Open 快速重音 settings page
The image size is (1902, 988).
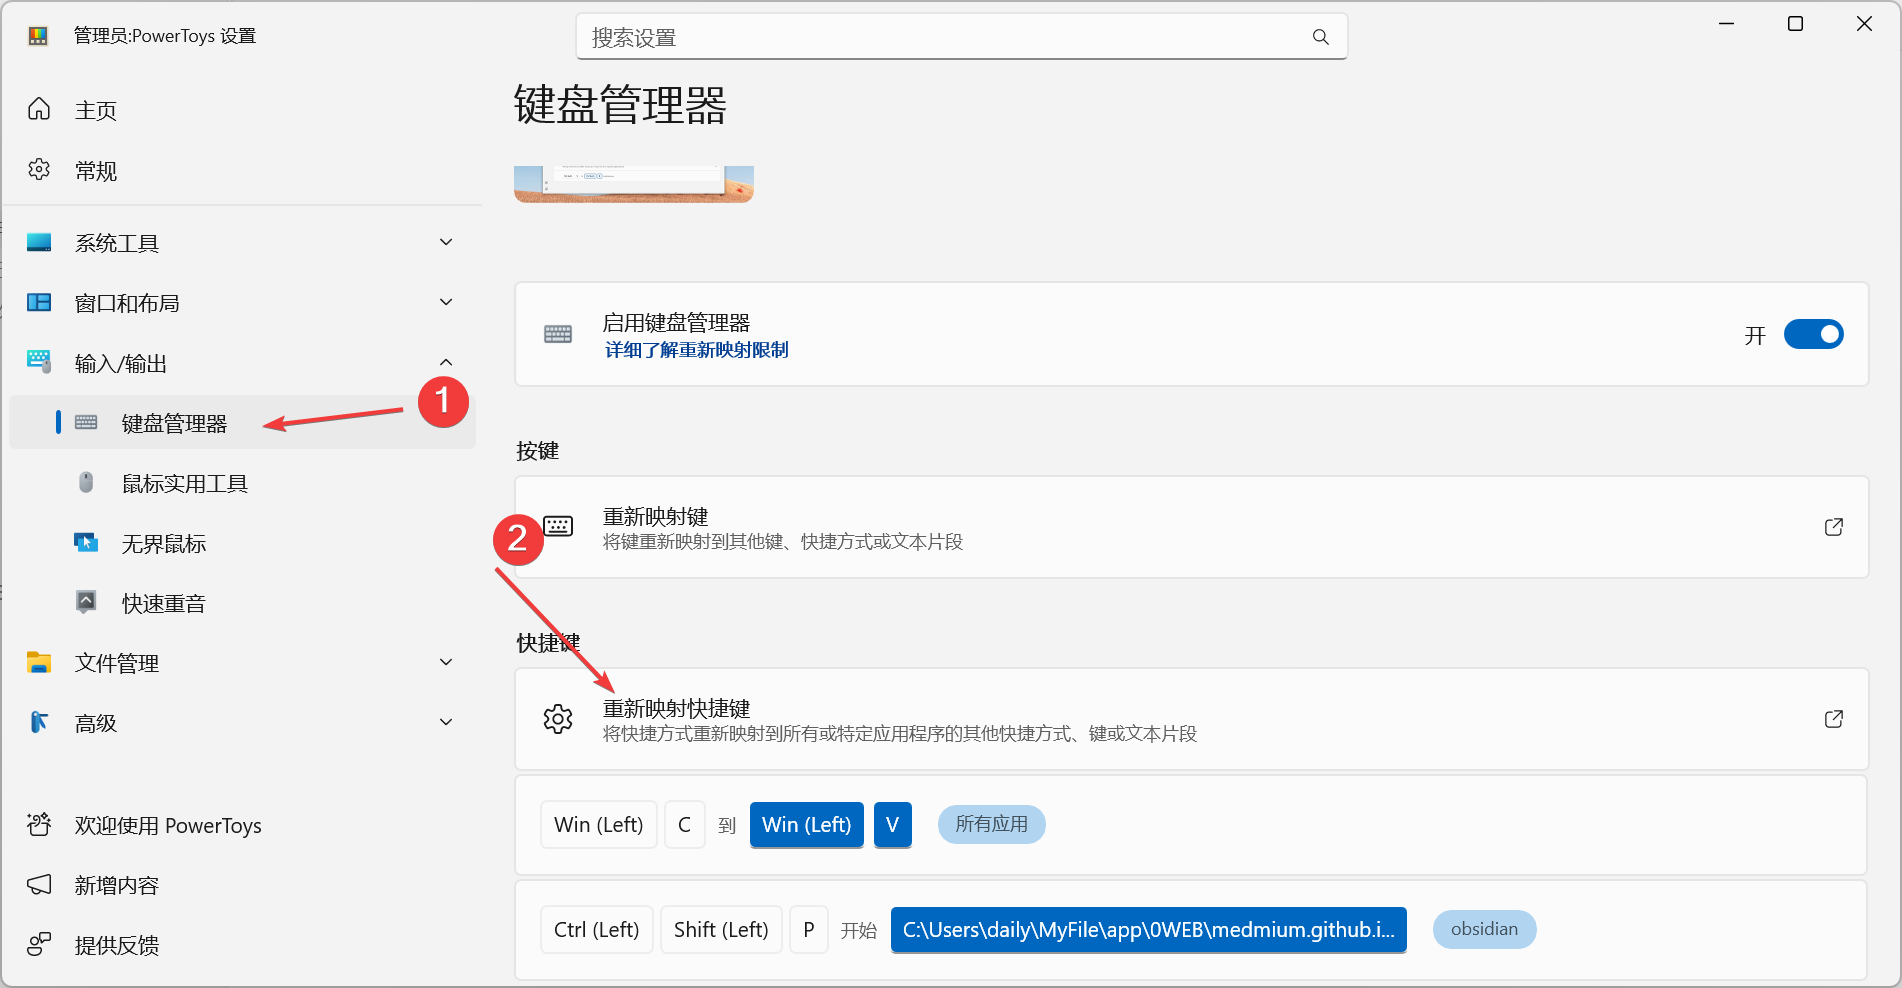click(x=163, y=604)
